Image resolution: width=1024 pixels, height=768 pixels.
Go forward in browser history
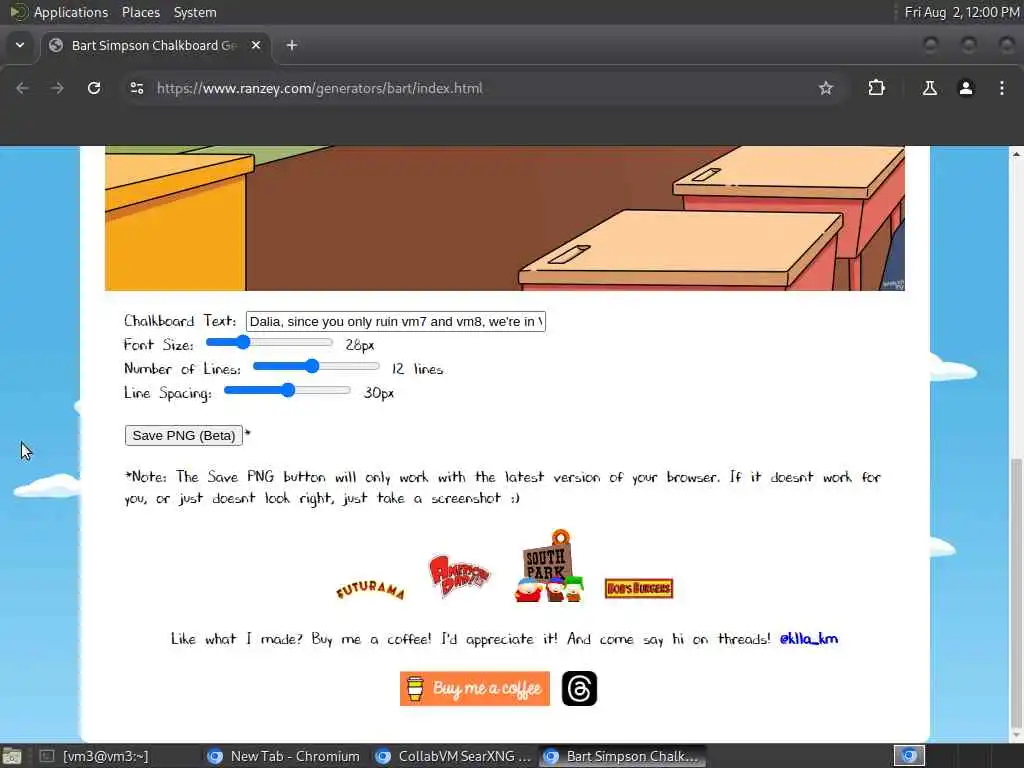[x=57, y=88]
